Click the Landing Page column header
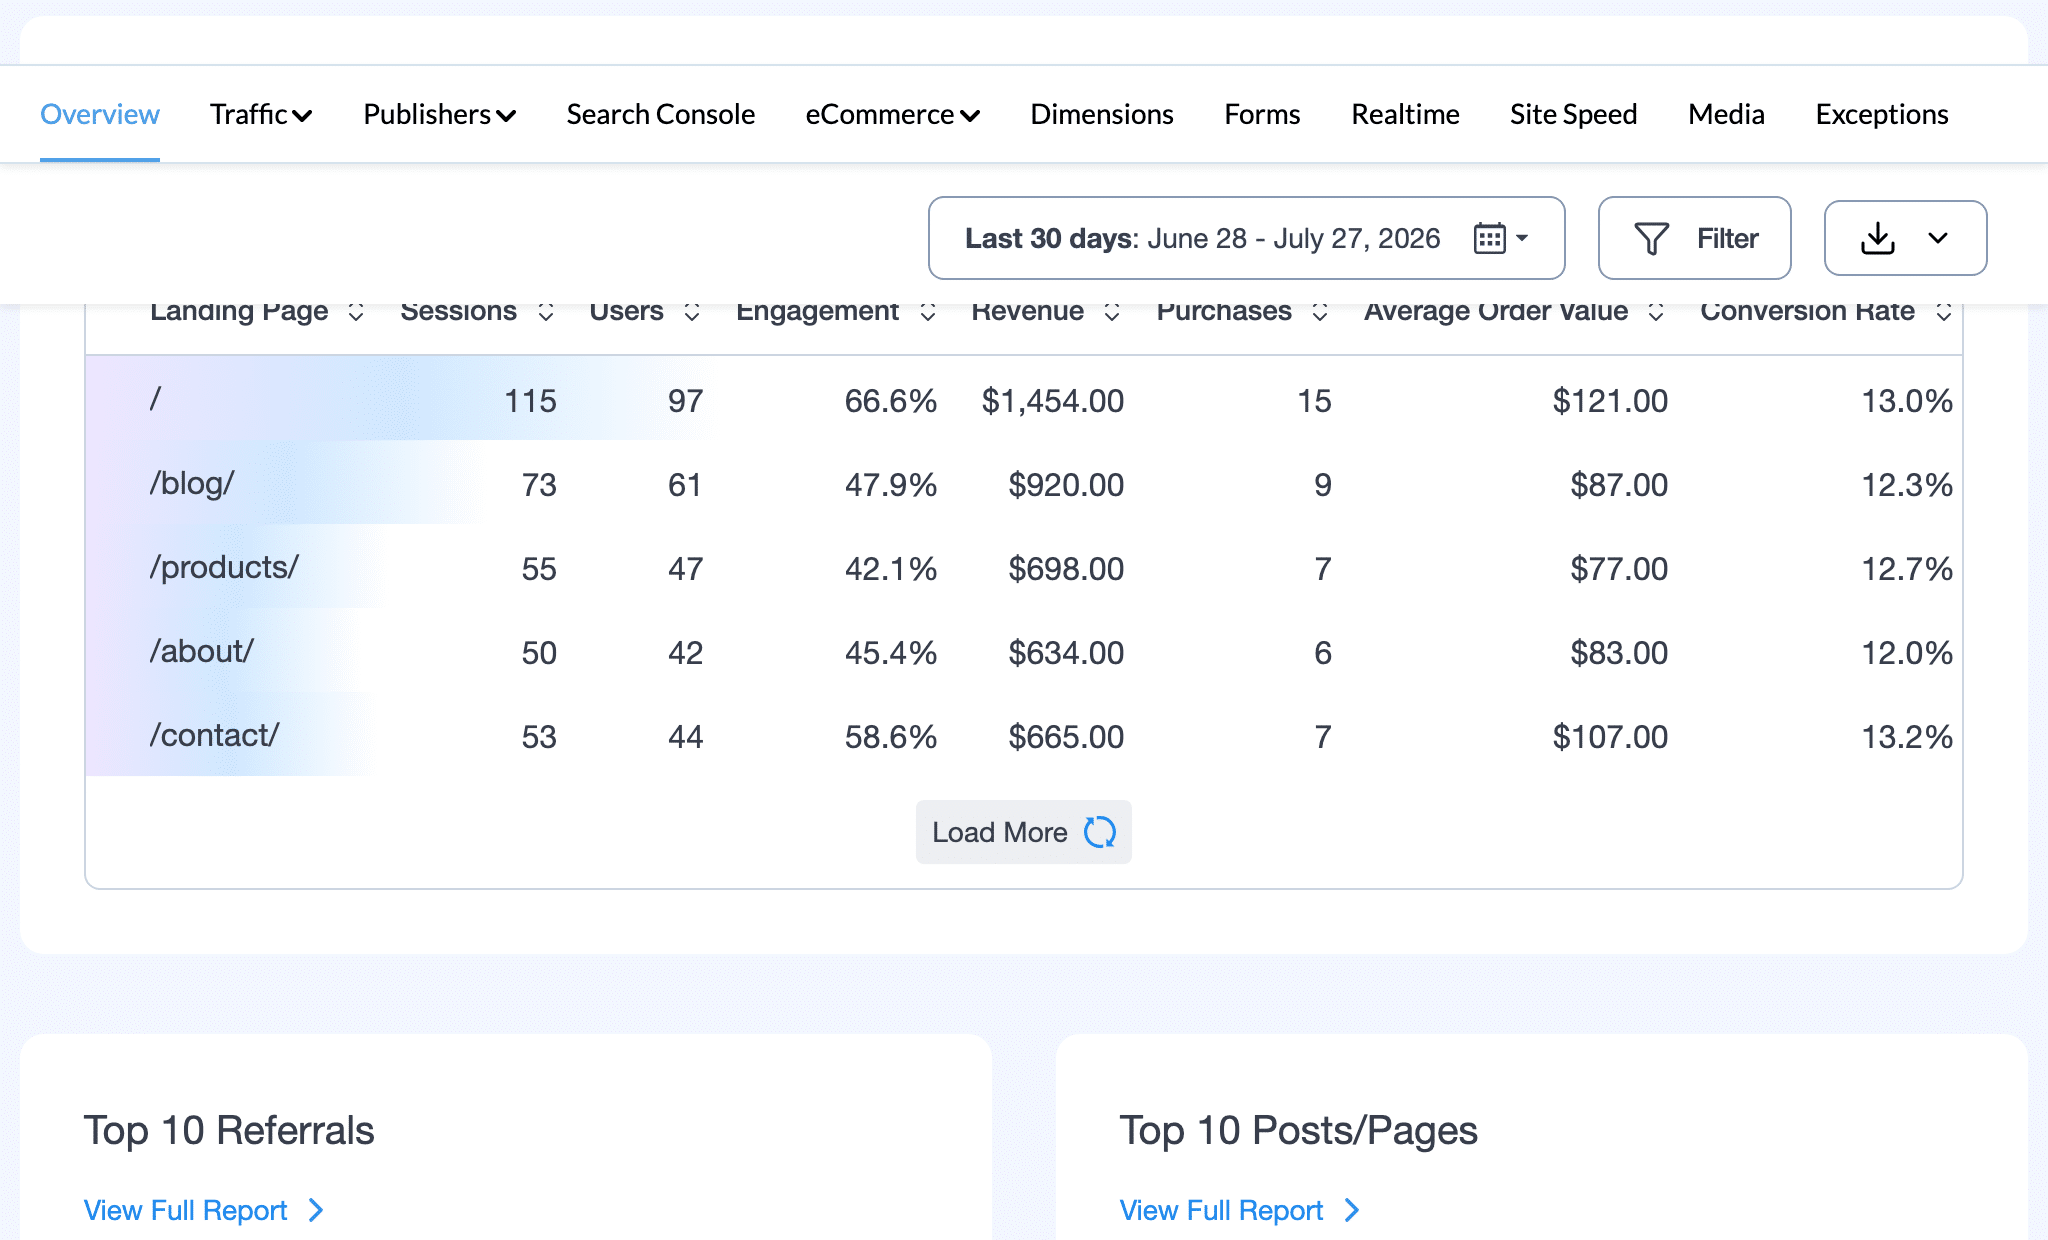The width and height of the screenshot is (2048, 1240). click(239, 311)
